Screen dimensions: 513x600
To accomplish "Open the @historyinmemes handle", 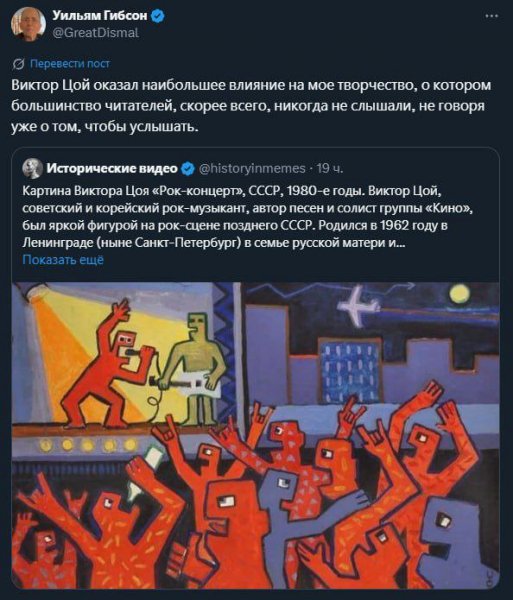I will 252,168.
